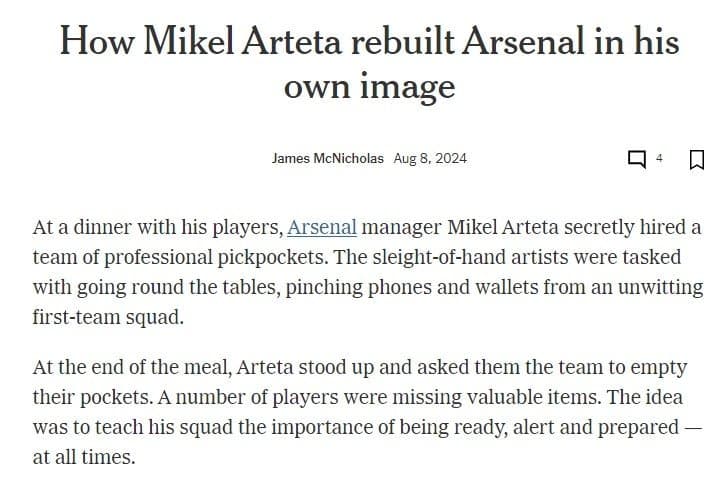Click the publish date Aug 8, 2024

click(x=430, y=159)
